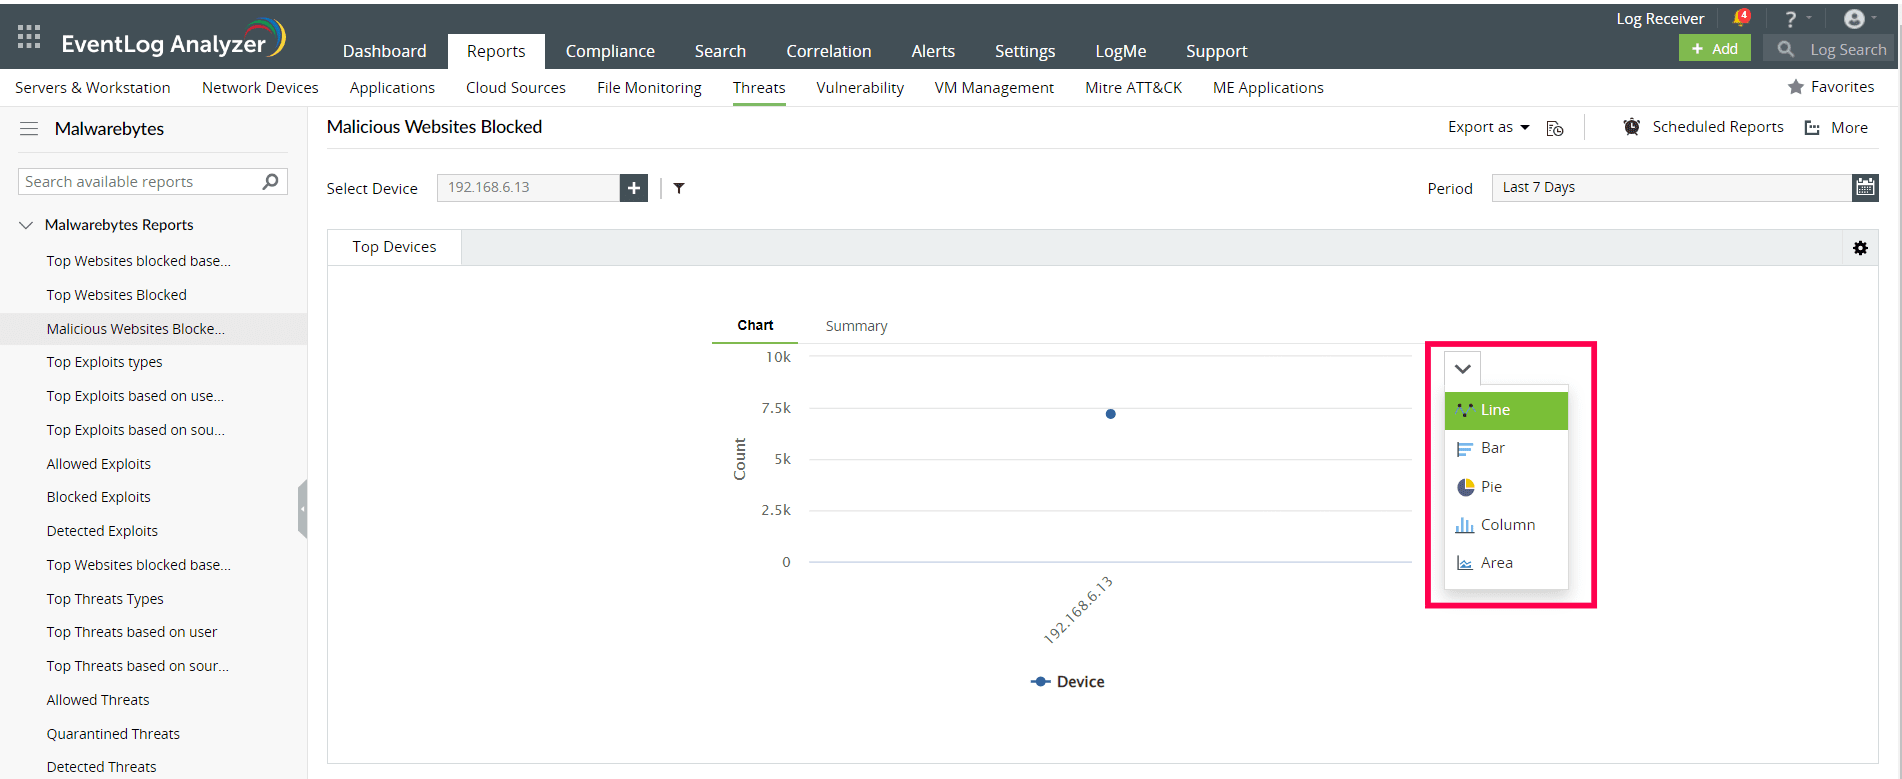
Task: Collapse the left sidebar handle
Action: [302, 509]
